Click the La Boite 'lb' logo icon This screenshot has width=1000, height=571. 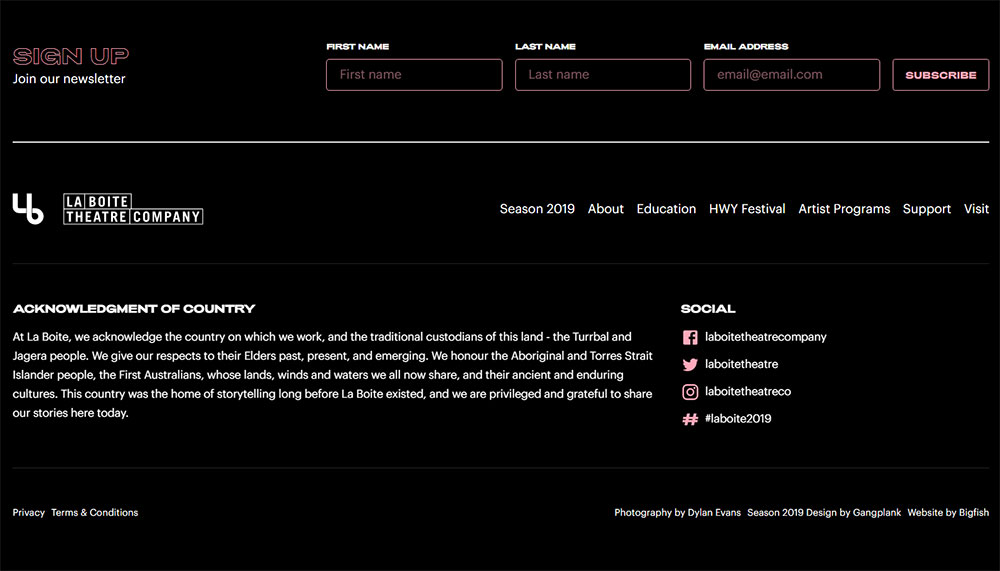[28, 208]
